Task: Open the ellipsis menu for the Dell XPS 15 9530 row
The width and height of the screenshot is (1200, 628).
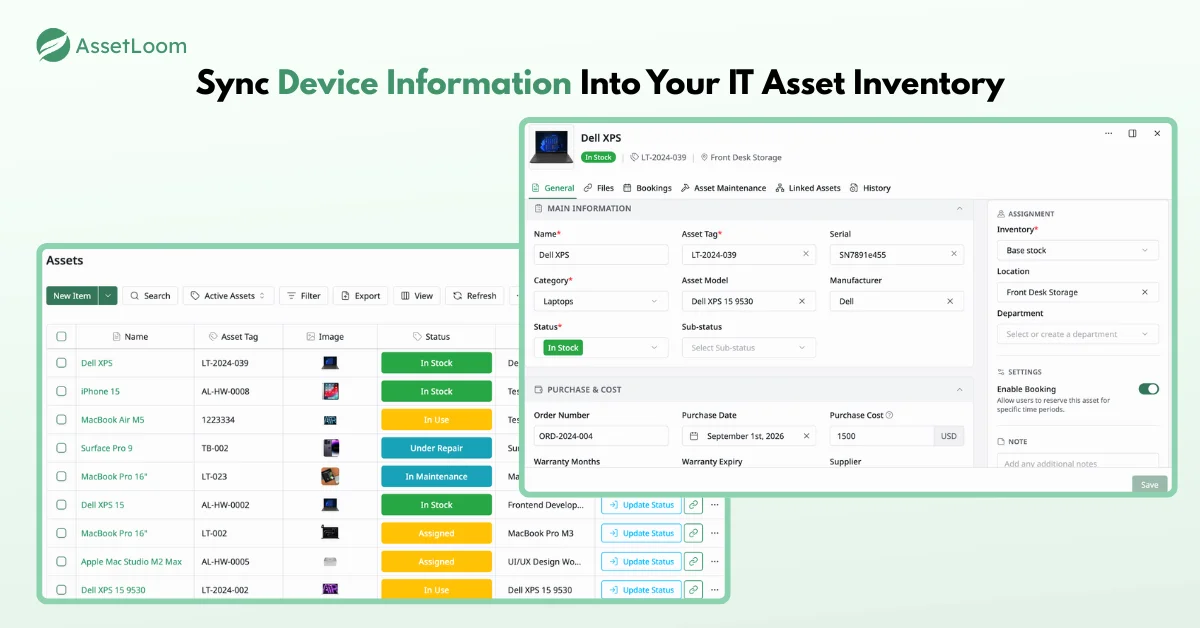Action: point(714,590)
